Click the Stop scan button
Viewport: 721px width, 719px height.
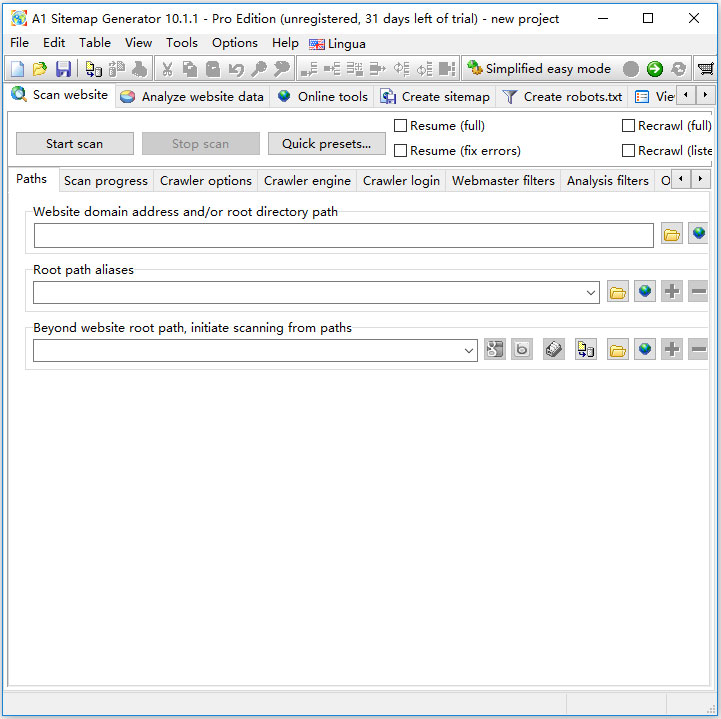(x=200, y=144)
